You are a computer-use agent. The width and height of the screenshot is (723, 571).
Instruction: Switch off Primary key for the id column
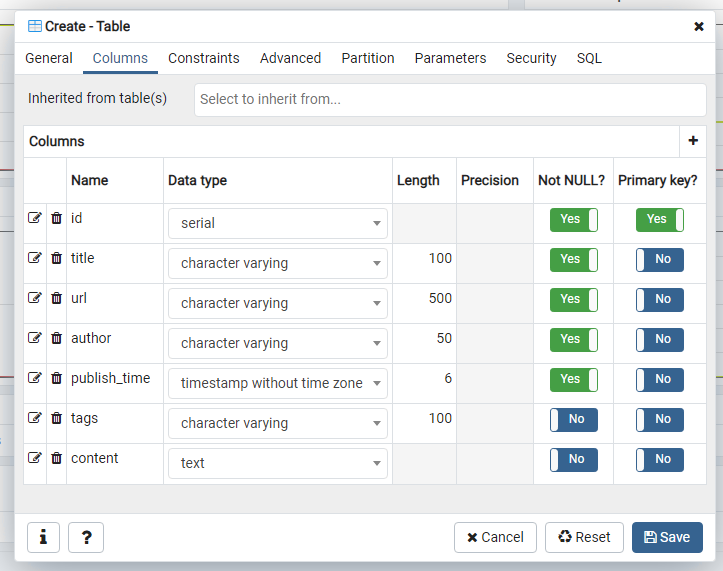click(x=659, y=220)
